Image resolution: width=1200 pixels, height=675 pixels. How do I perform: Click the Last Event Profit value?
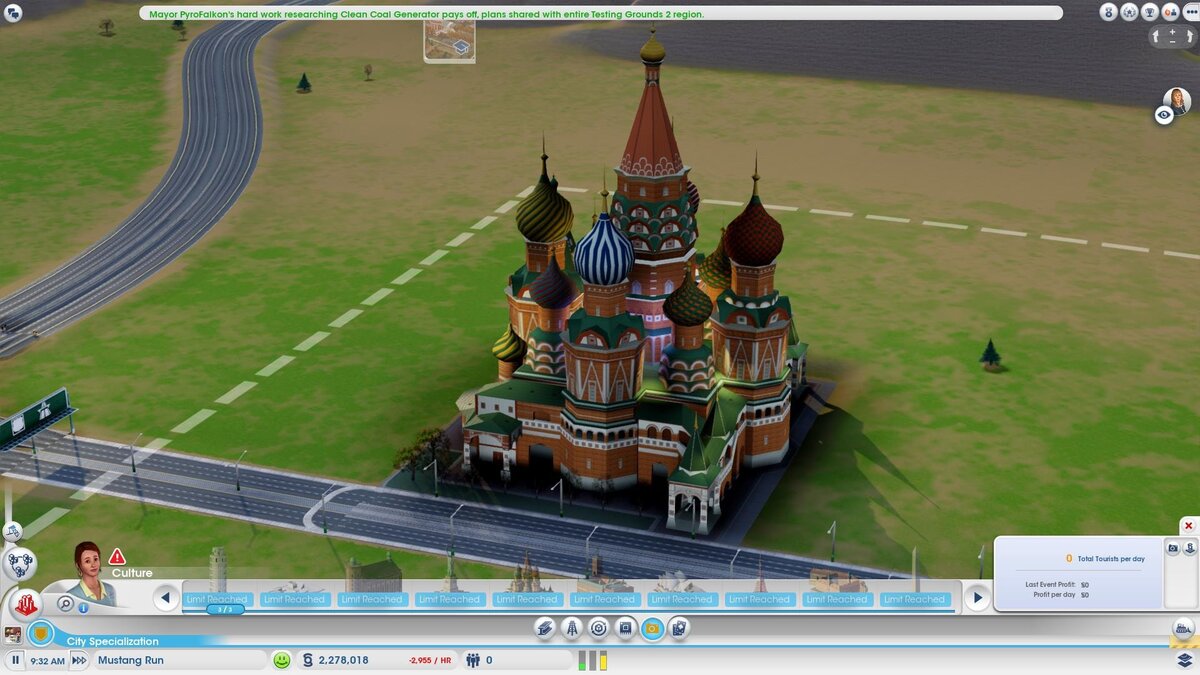click(x=1085, y=585)
